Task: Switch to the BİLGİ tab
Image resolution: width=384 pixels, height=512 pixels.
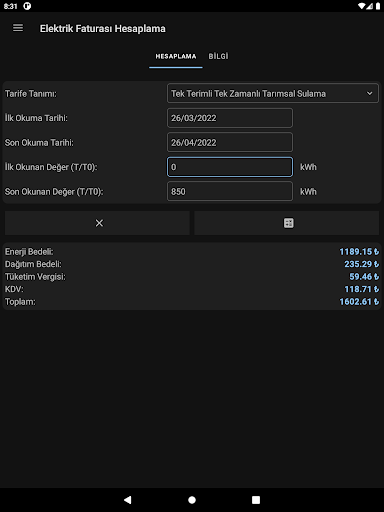Action: pos(218,56)
